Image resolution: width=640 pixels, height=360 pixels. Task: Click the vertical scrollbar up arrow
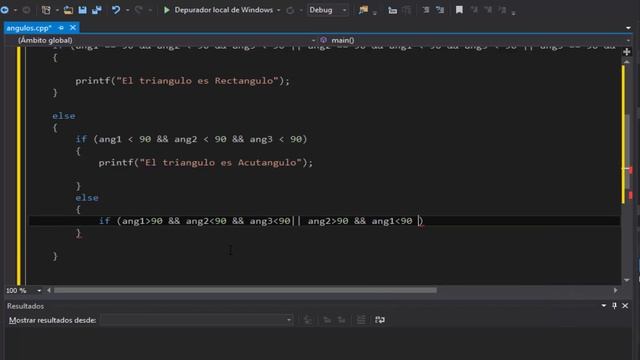point(627,62)
